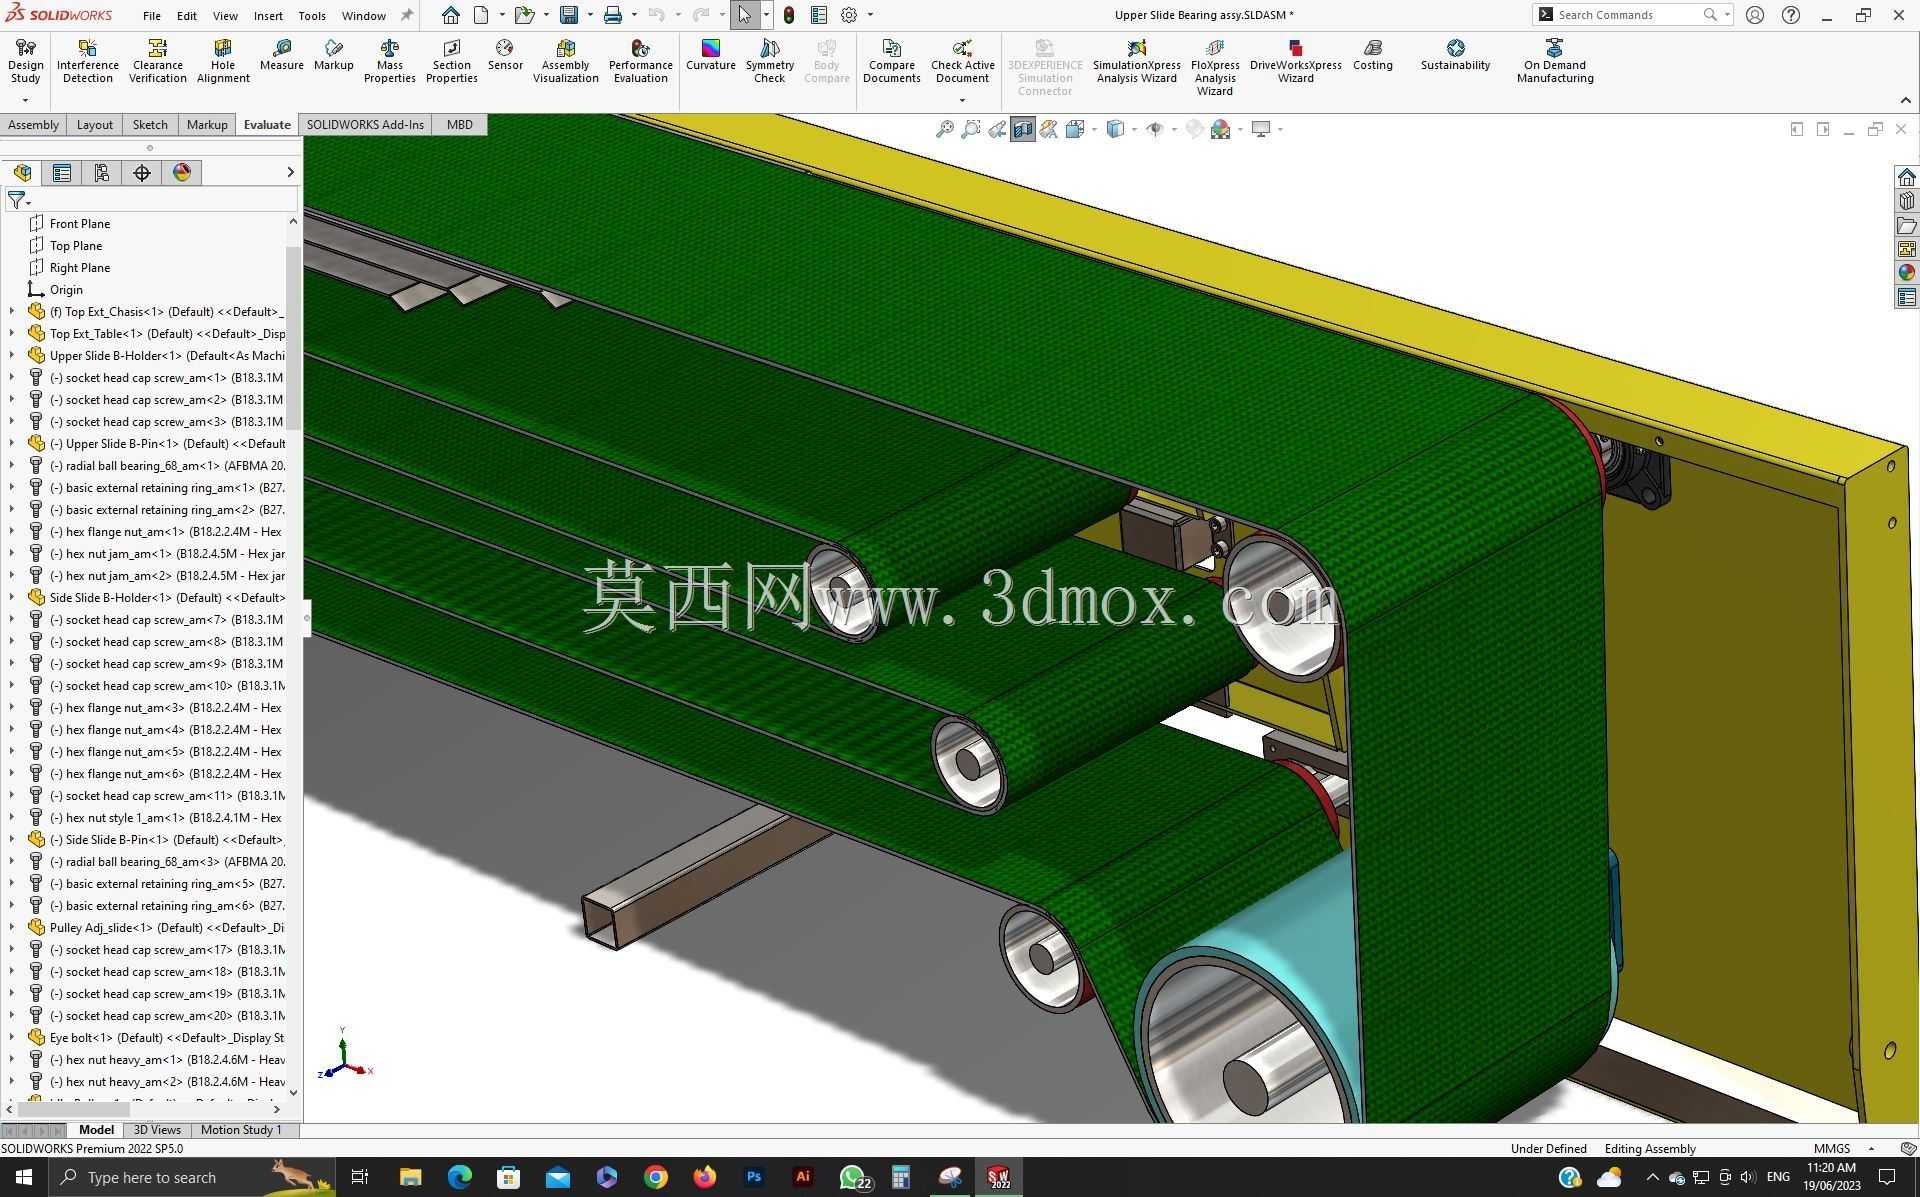Switch to the Assembly ribbon tab
This screenshot has width=1920, height=1197.
[x=33, y=125]
